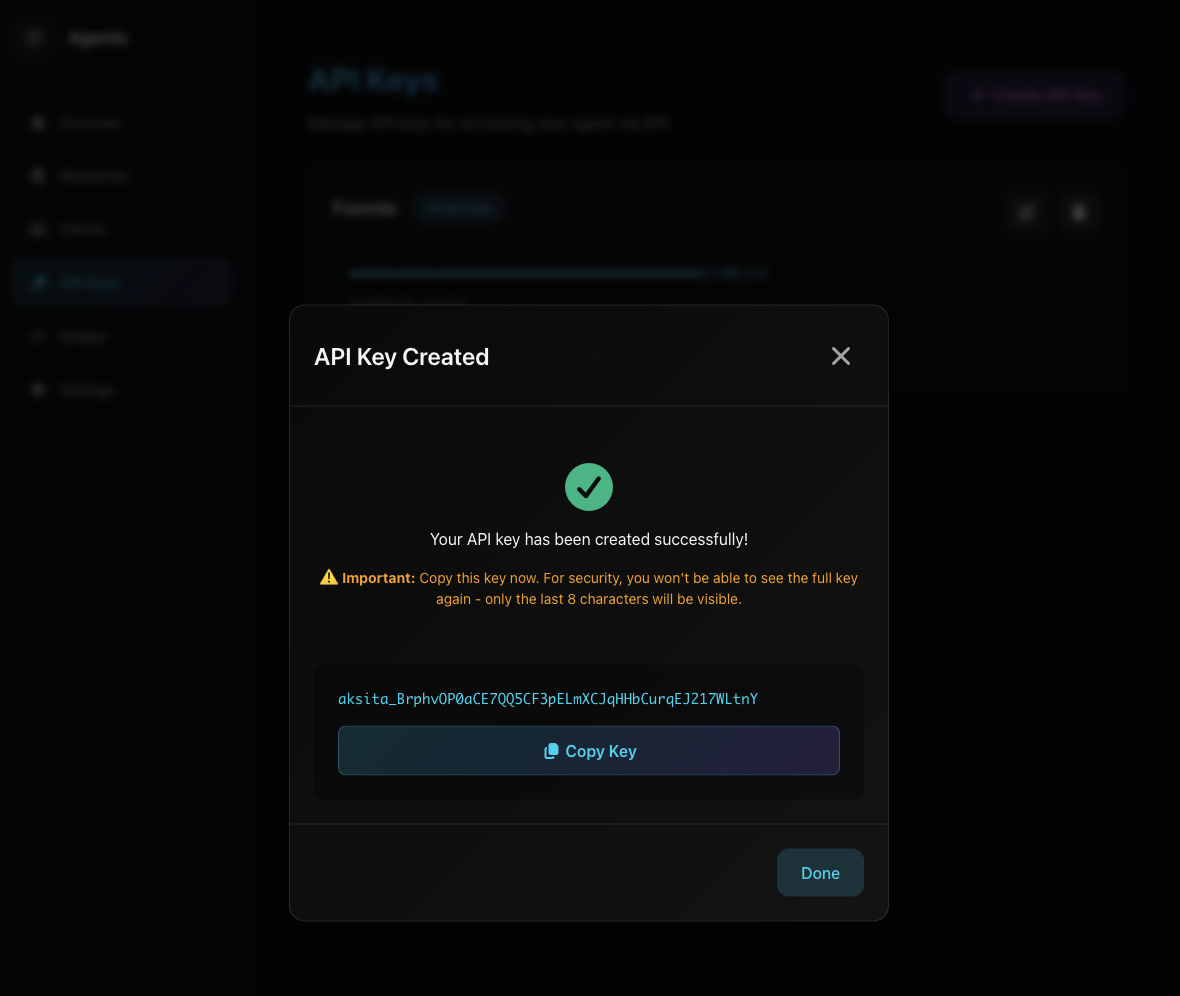Select the key icon for API Keys
The height and width of the screenshot is (996, 1180).
38,282
